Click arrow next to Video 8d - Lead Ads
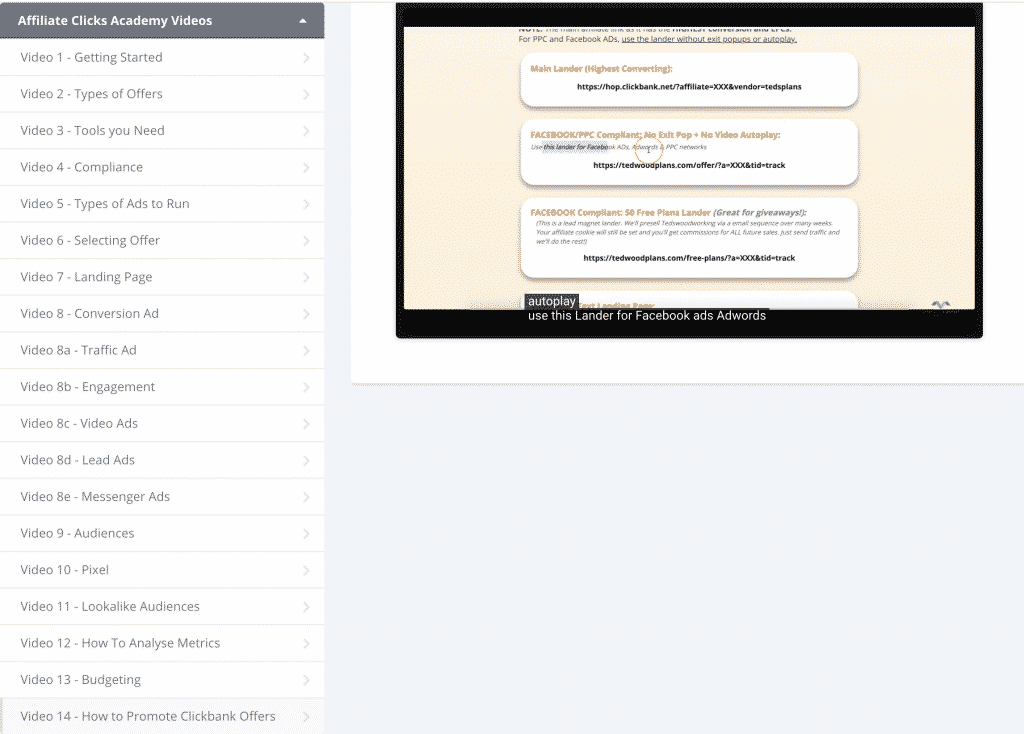The width and height of the screenshot is (1024, 734). [x=306, y=460]
